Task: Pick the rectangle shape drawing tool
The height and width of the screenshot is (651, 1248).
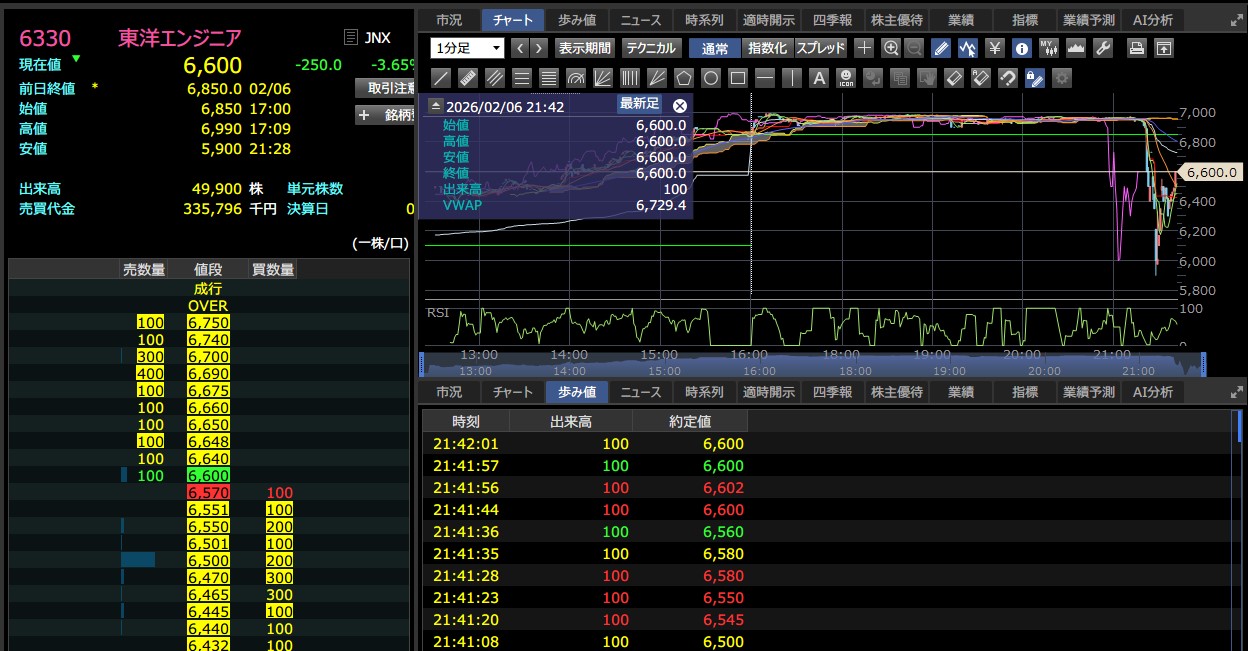Action: [738, 77]
